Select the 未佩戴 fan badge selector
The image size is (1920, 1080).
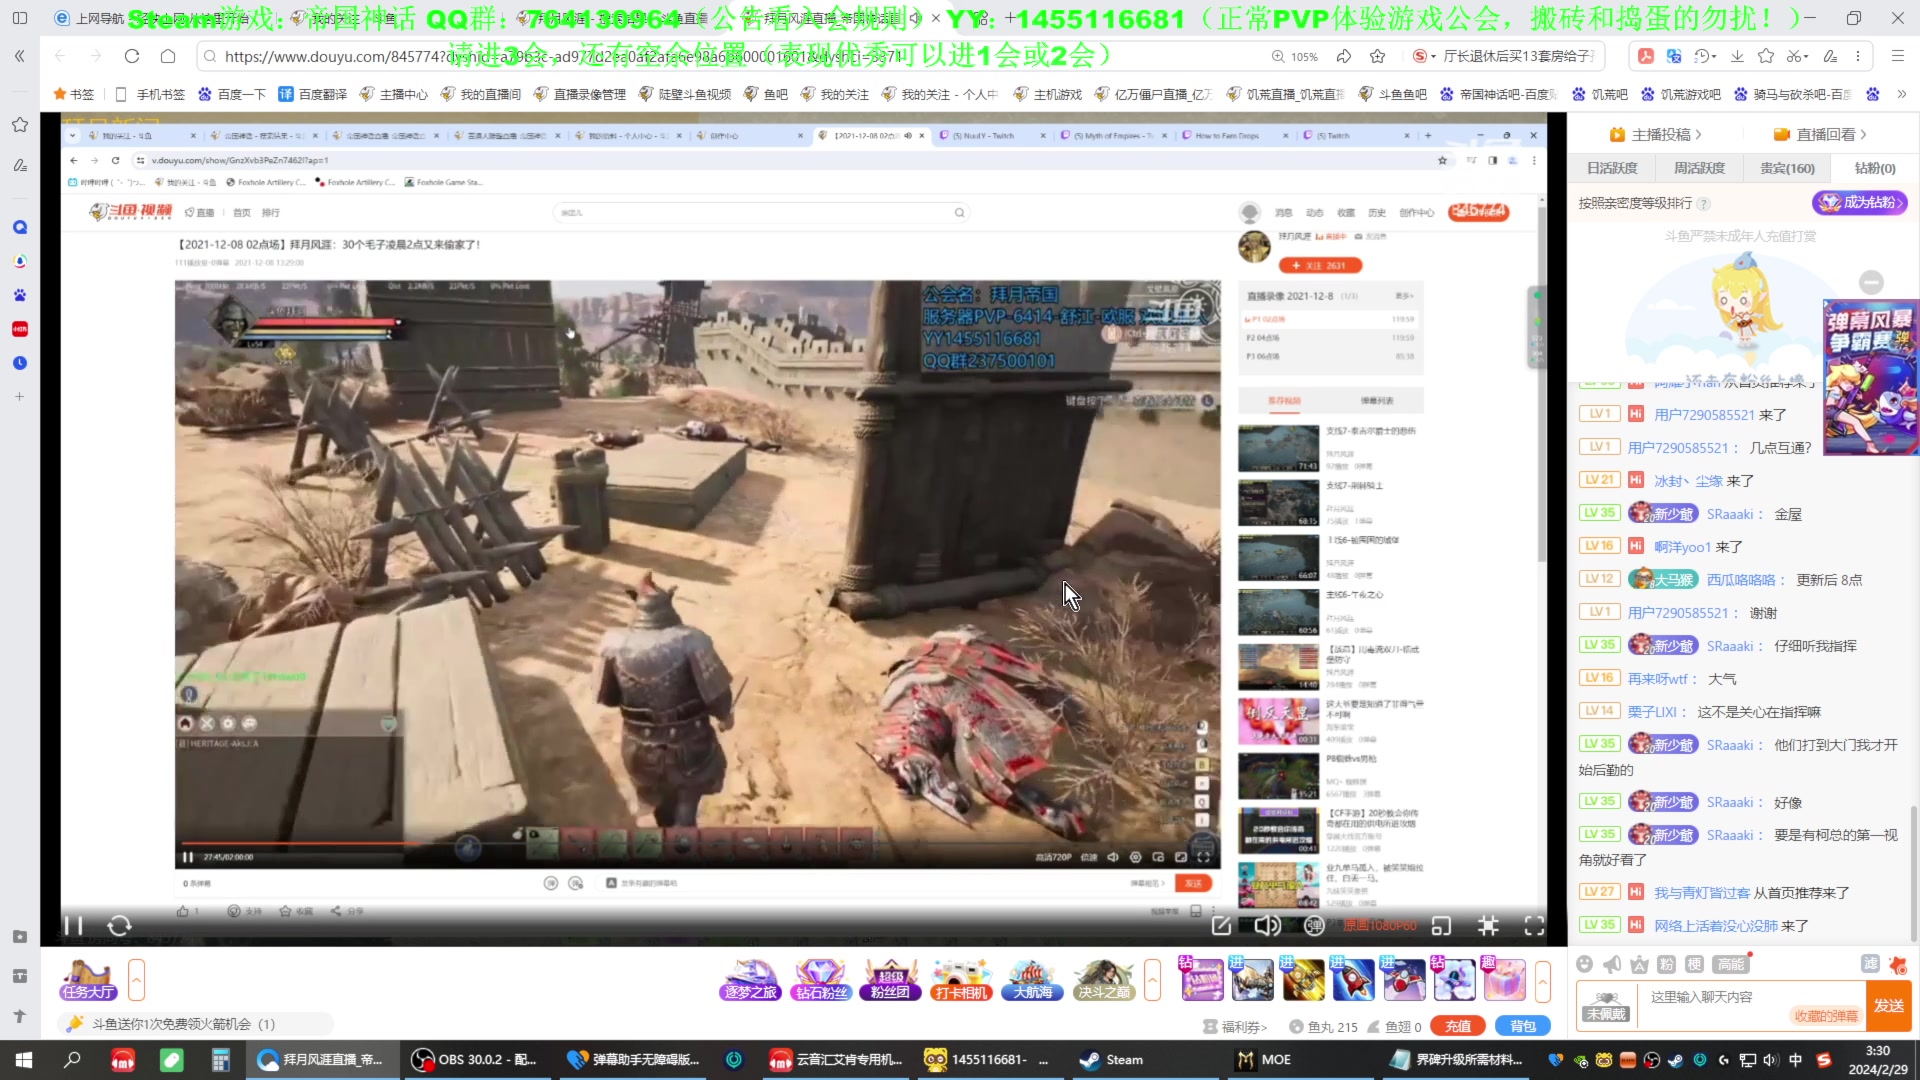(1606, 1007)
